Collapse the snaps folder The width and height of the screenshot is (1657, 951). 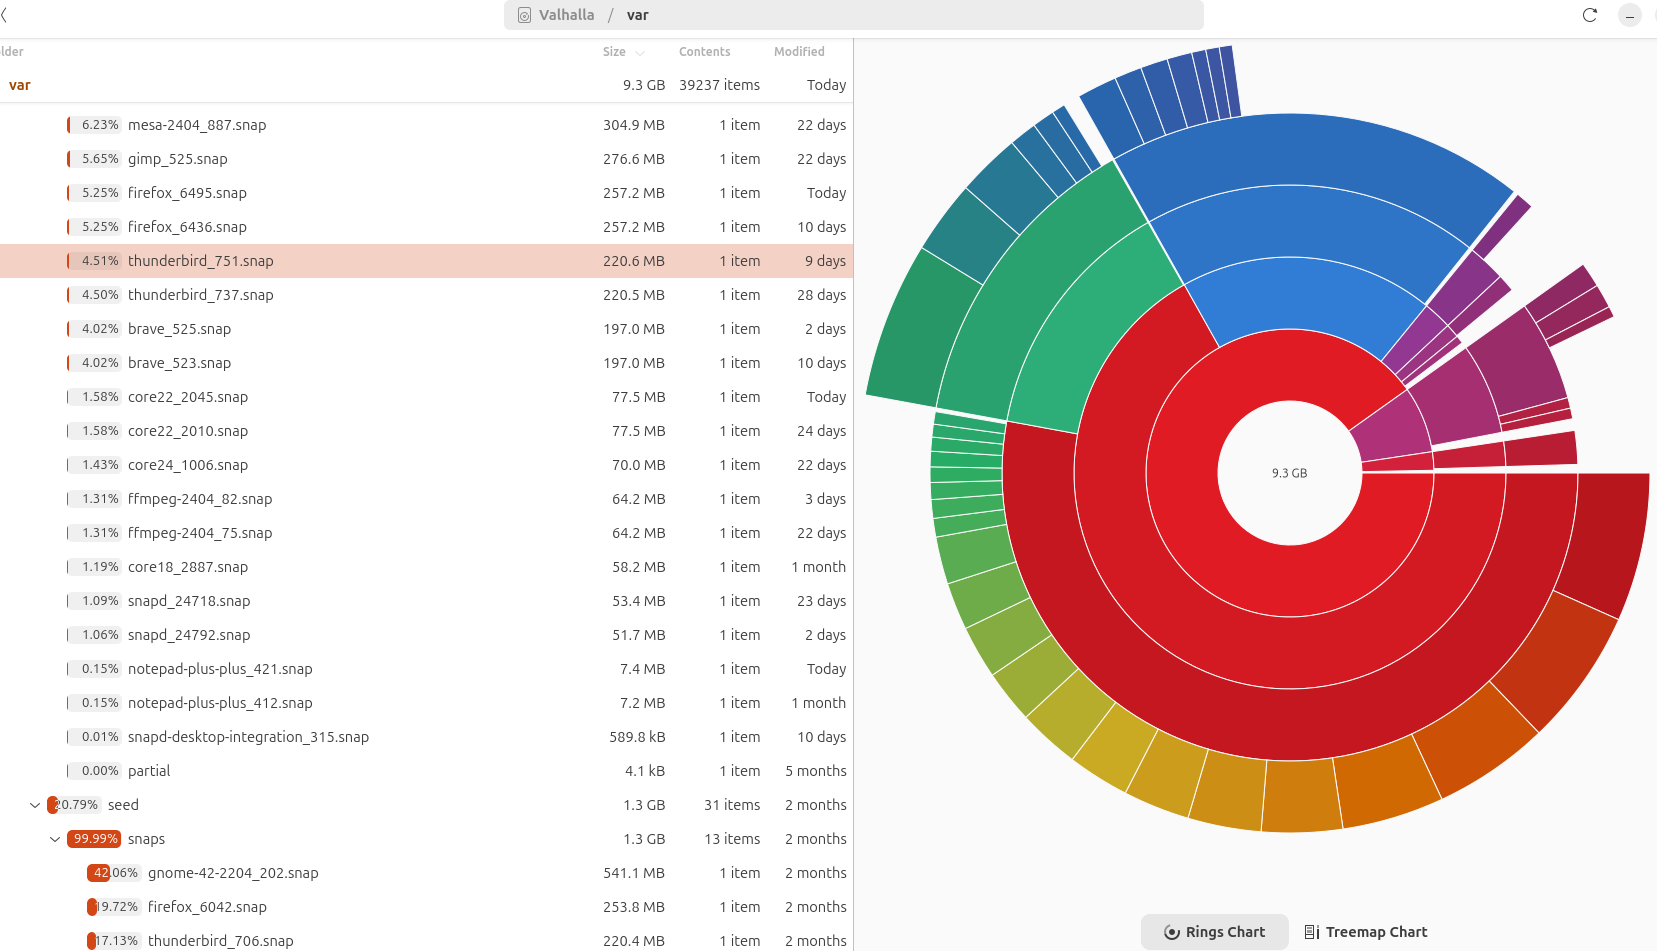pyautogui.click(x=55, y=839)
